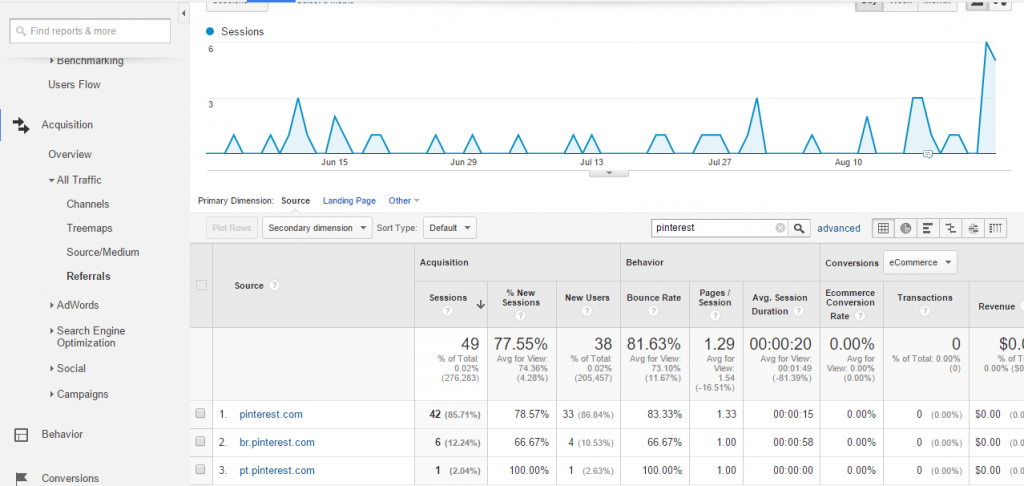Select the Performance bar view icon
Image resolution: width=1024 pixels, height=486 pixels.
(928, 228)
